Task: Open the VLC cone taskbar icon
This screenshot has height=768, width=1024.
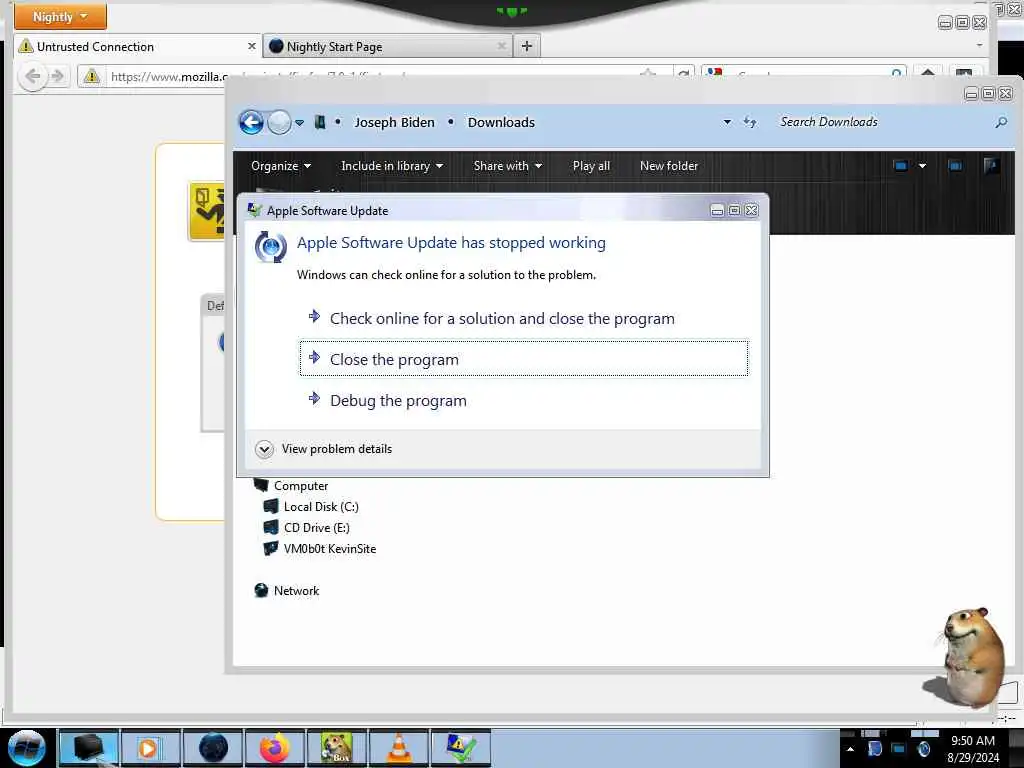Action: tap(398, 748)
